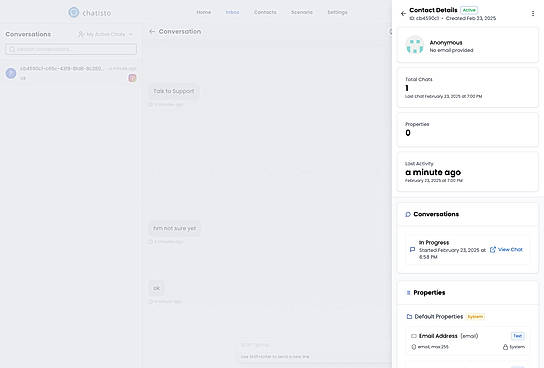Viewport: 544px width, 368px height.
Task: Focus the search conversations field
Action: [71, 49]
